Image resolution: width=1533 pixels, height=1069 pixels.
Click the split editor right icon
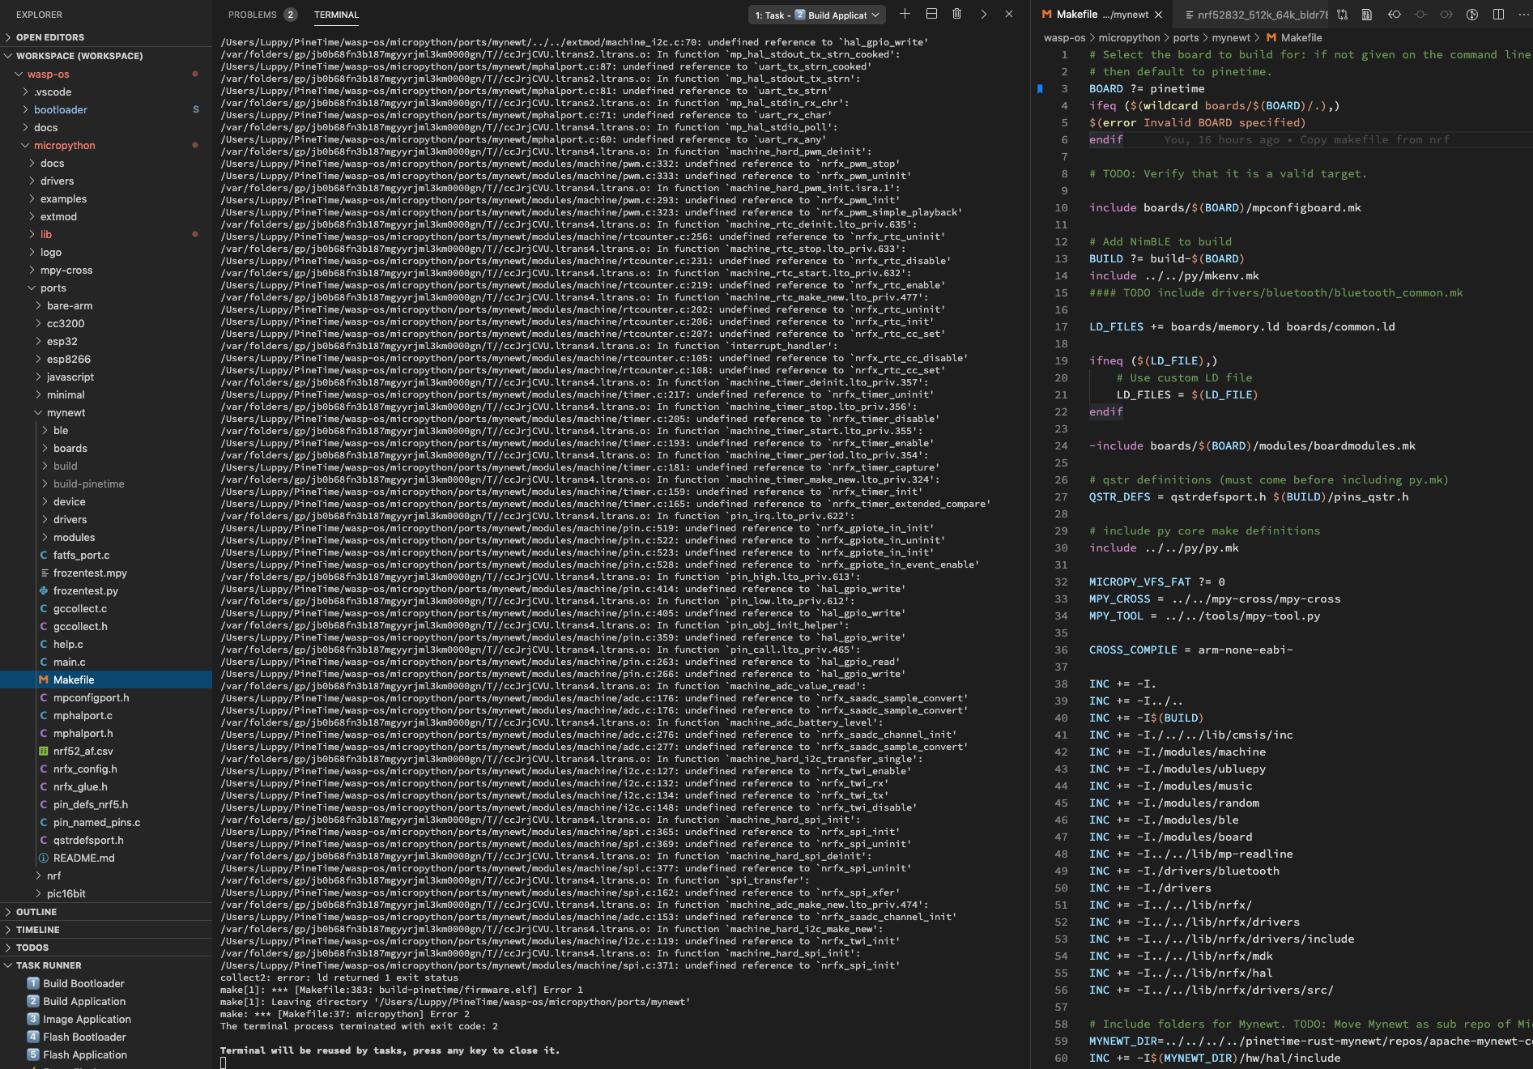(1498, 14)
